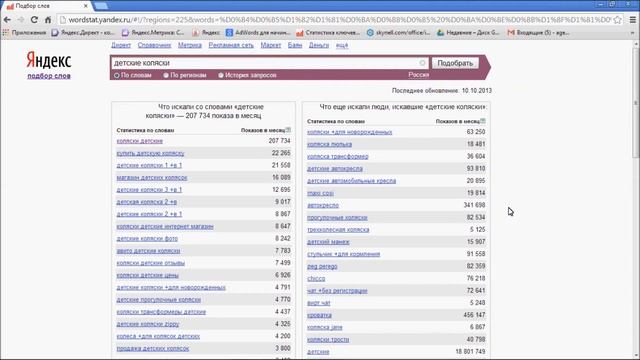Open the Яндекс.Метрика bookmark

pos(153,33)
